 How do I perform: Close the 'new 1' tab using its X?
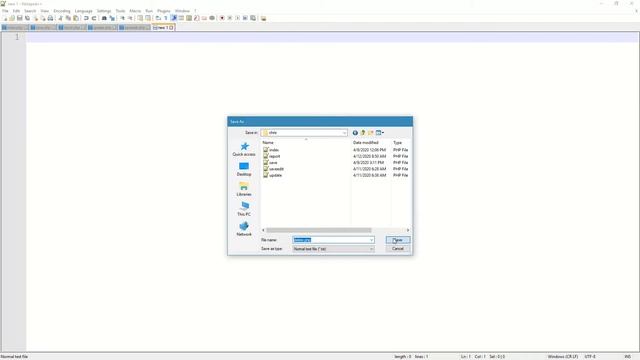[x=171, y=28]
